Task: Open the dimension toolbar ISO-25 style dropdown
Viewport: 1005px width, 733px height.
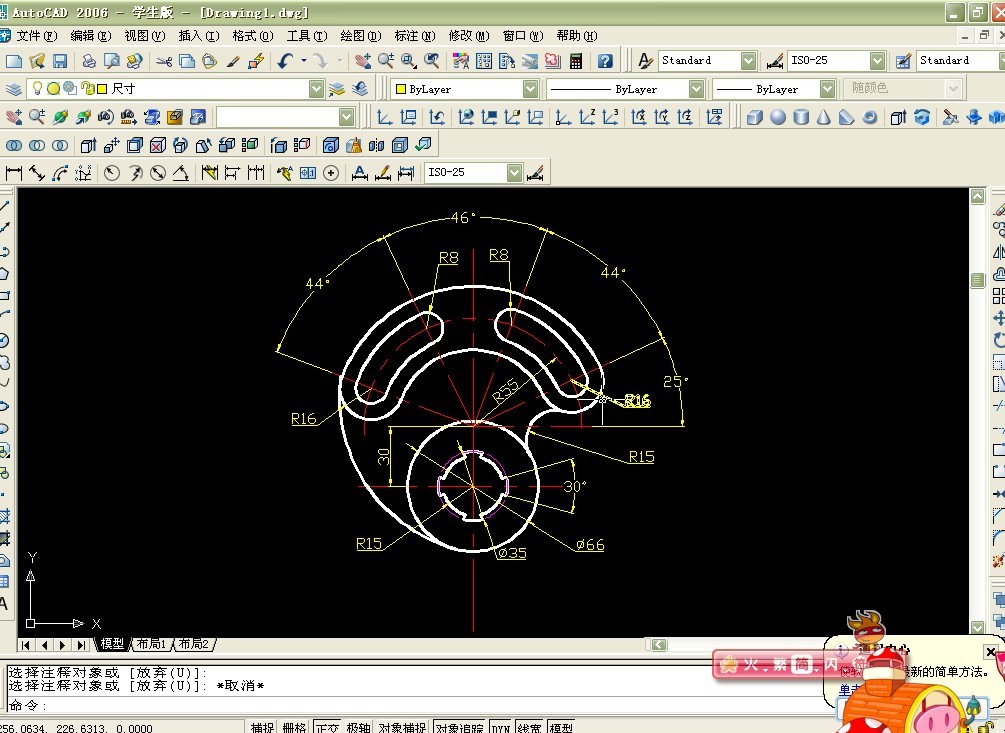Action: (514, 172)
